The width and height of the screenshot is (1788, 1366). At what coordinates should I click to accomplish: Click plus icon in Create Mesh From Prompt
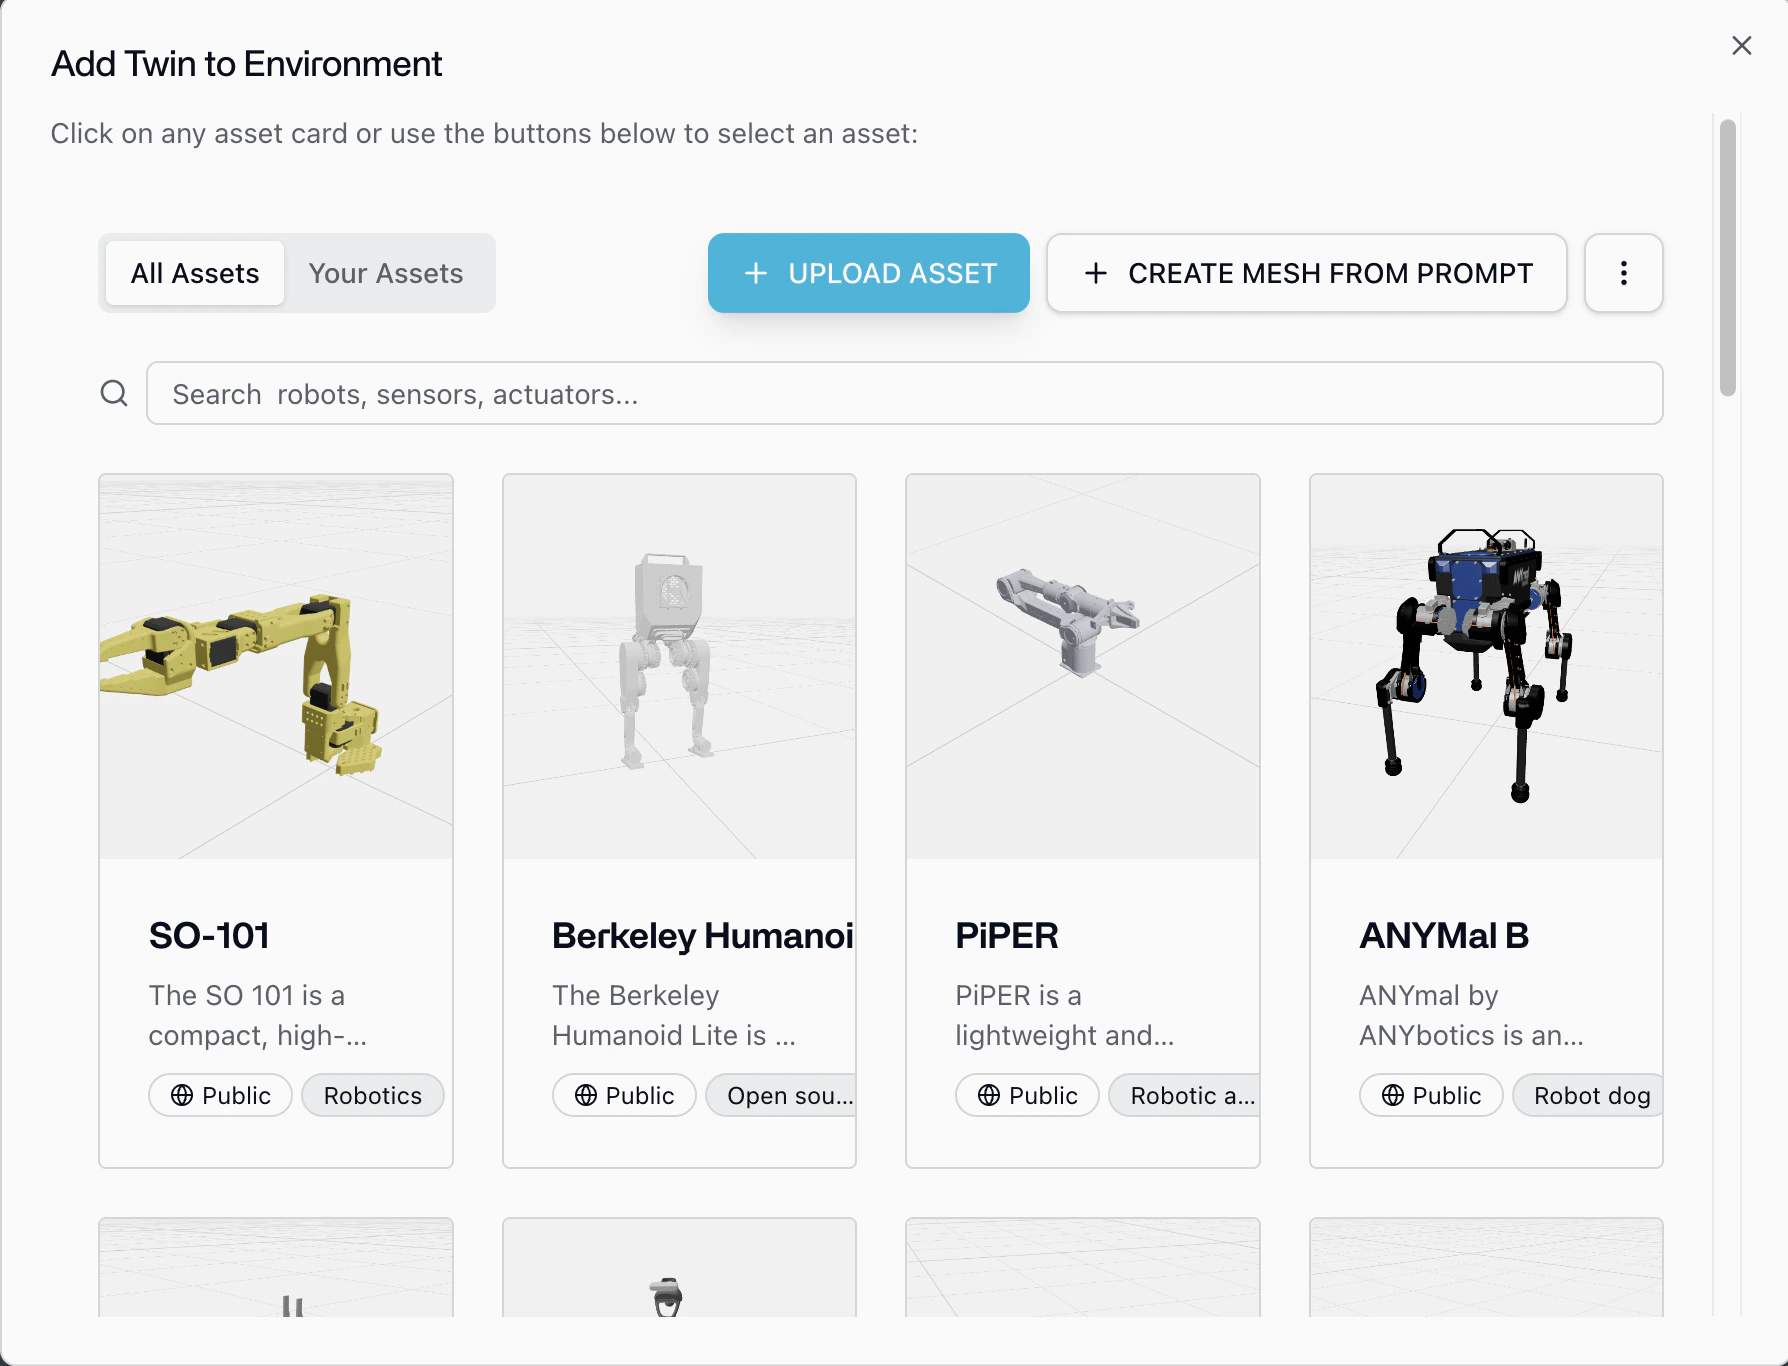[x=1096, y=273]
